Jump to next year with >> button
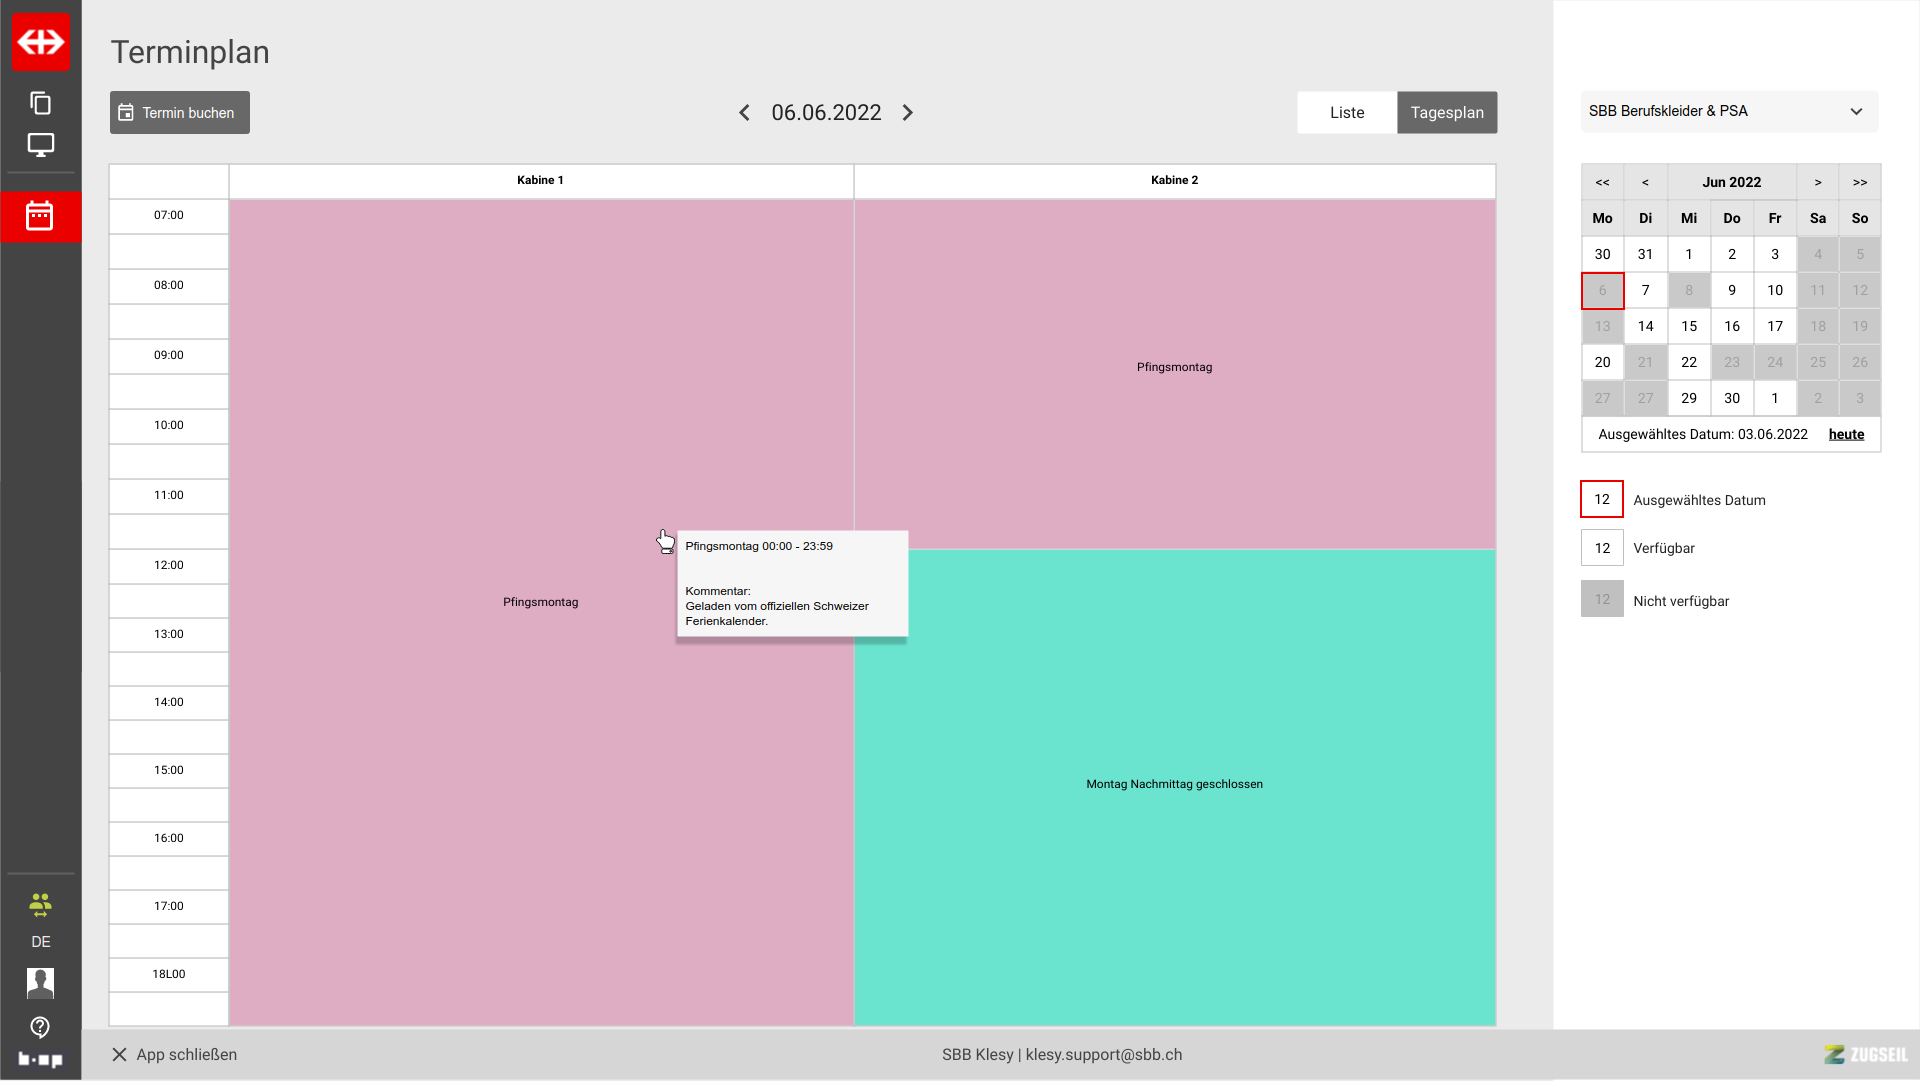 tap(1859, 182)
